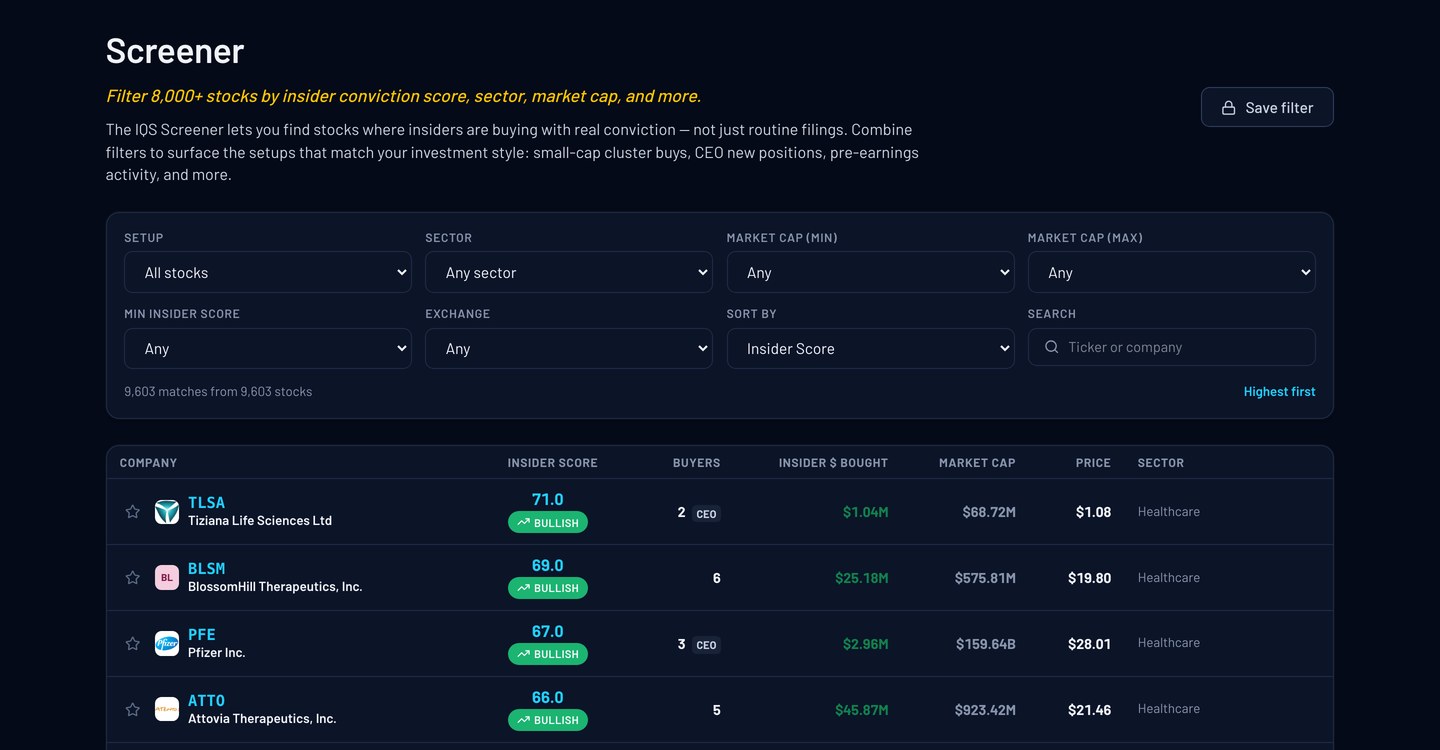Click the $159.64B market cap cell

tap(985, 644)
